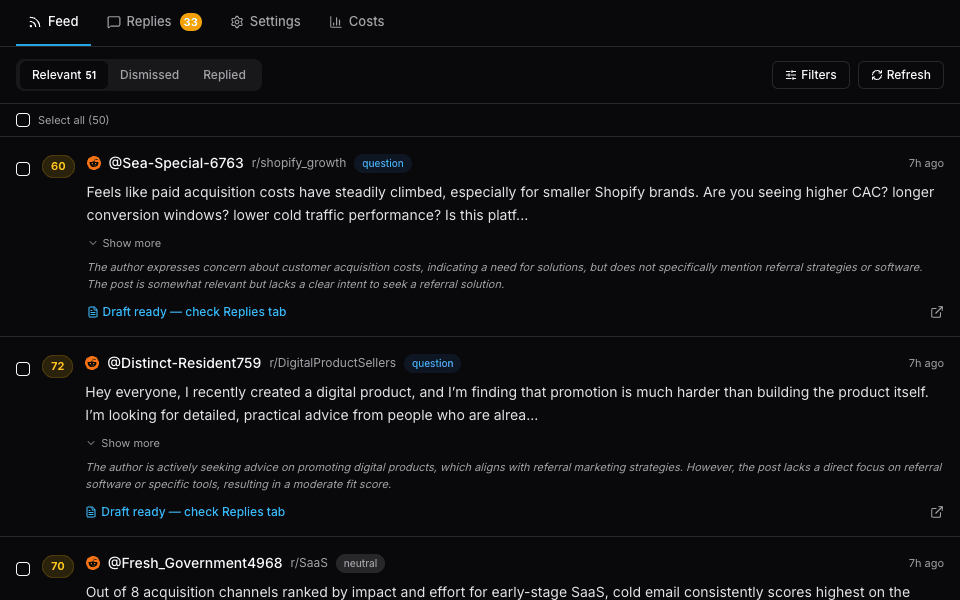Image resolution: width=960 pixels, height=600 pixels.
Task: Open the first post's external link icon
Action: click(937, 312)
